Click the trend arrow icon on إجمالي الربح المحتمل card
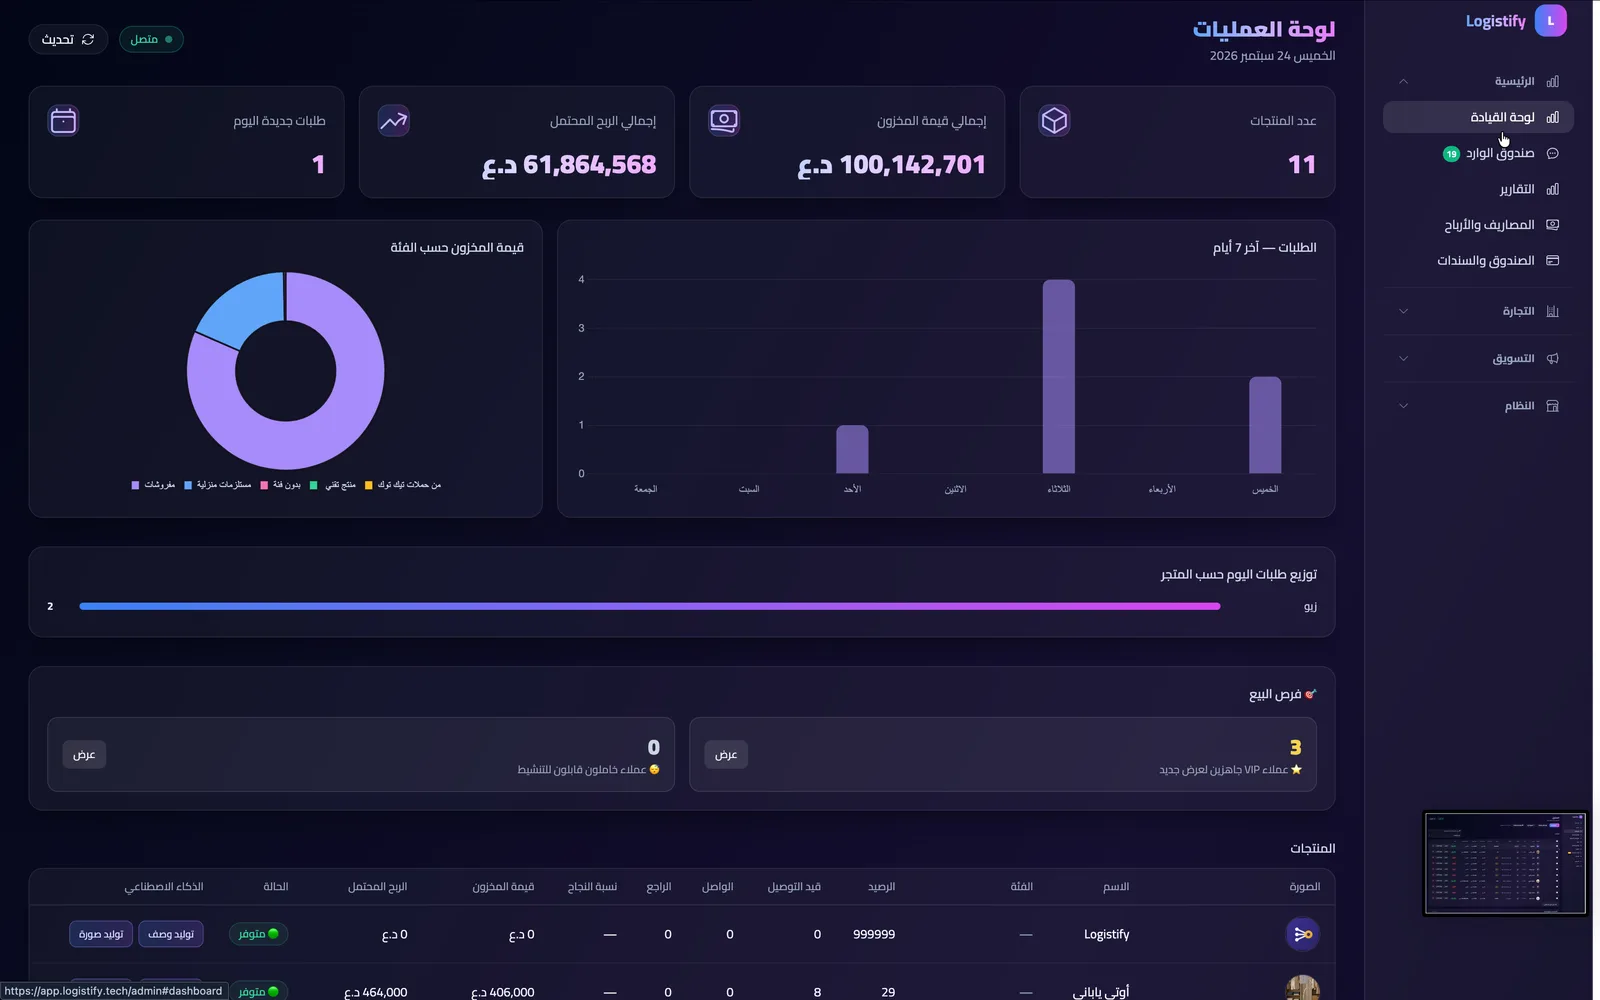Viewport: 1600px width, 1000px height. 393,121
